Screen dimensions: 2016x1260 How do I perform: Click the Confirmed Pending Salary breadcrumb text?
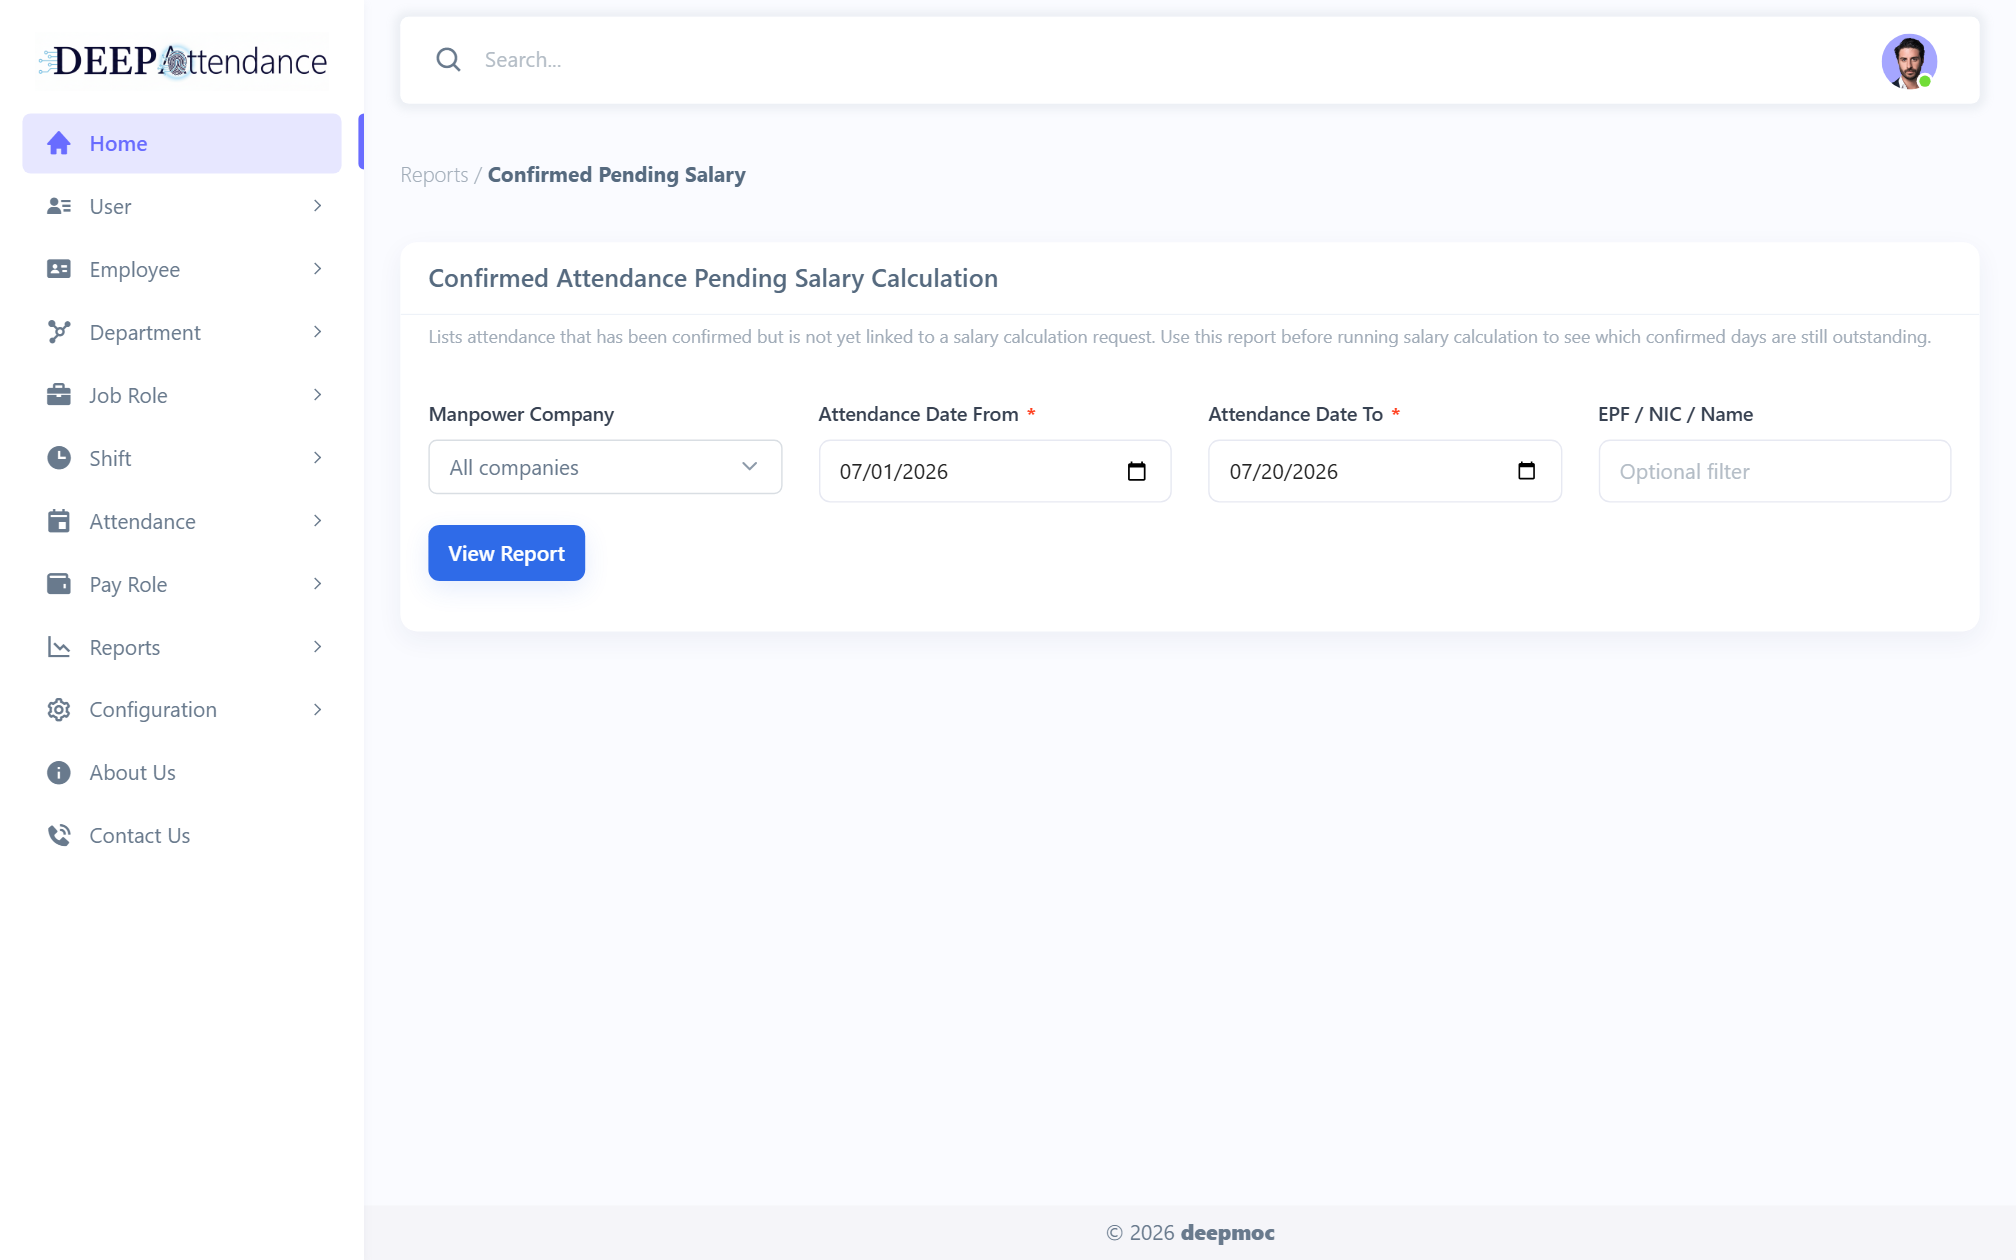pyautogui.click(x=616, y=175)
